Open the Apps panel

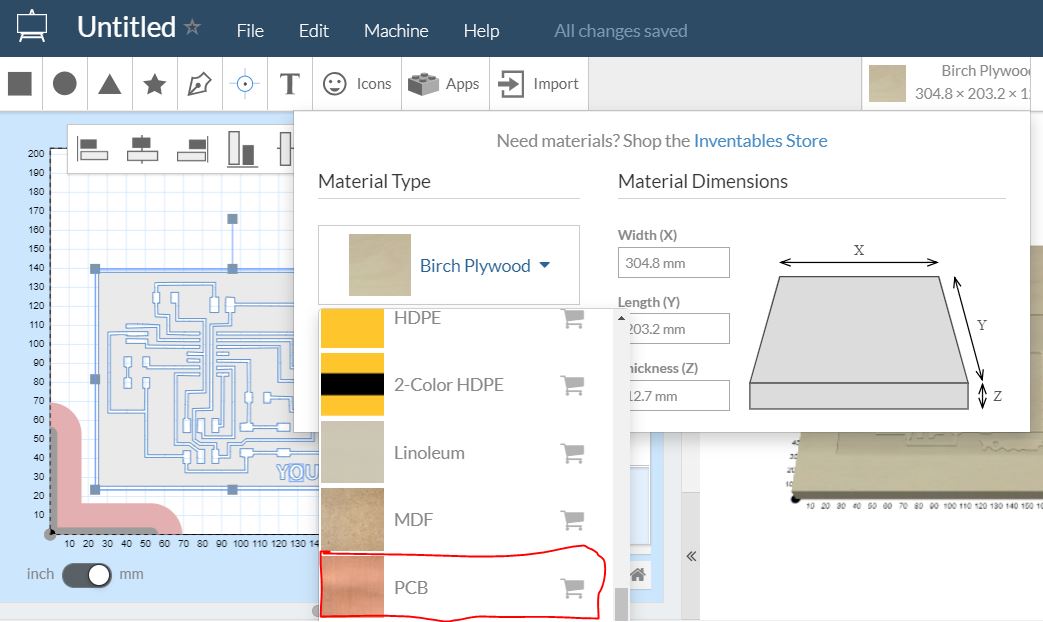(444, 84)
